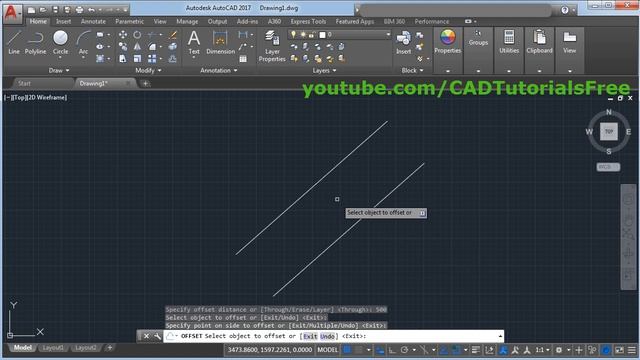Select the Line tool
Screen dimensions: 640x360
pos(13,42)
